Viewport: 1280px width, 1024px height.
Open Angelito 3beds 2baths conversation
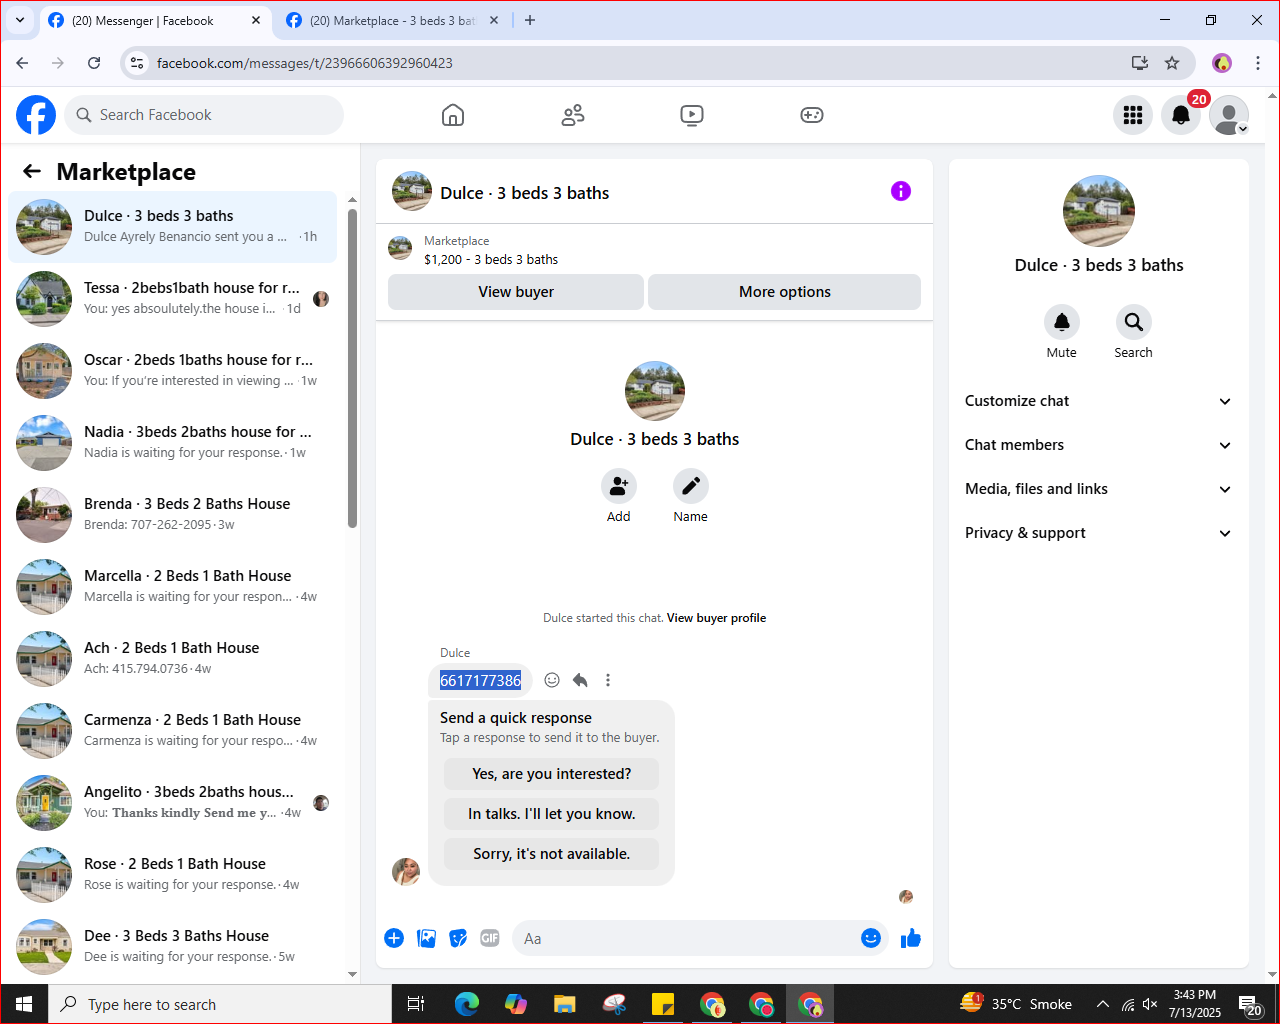(172, 803)
